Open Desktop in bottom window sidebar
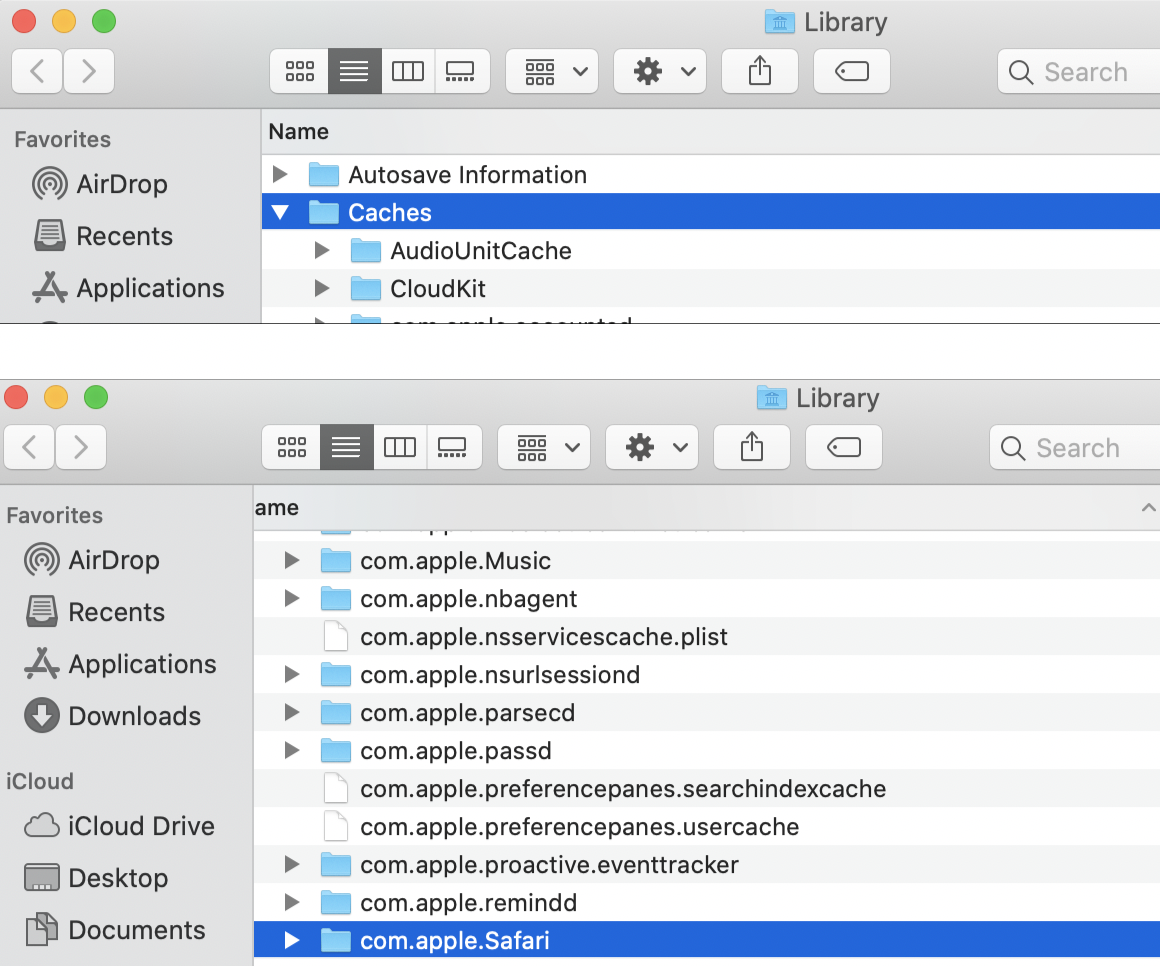This screenshot has height=966, width=1160. point(96,878)
